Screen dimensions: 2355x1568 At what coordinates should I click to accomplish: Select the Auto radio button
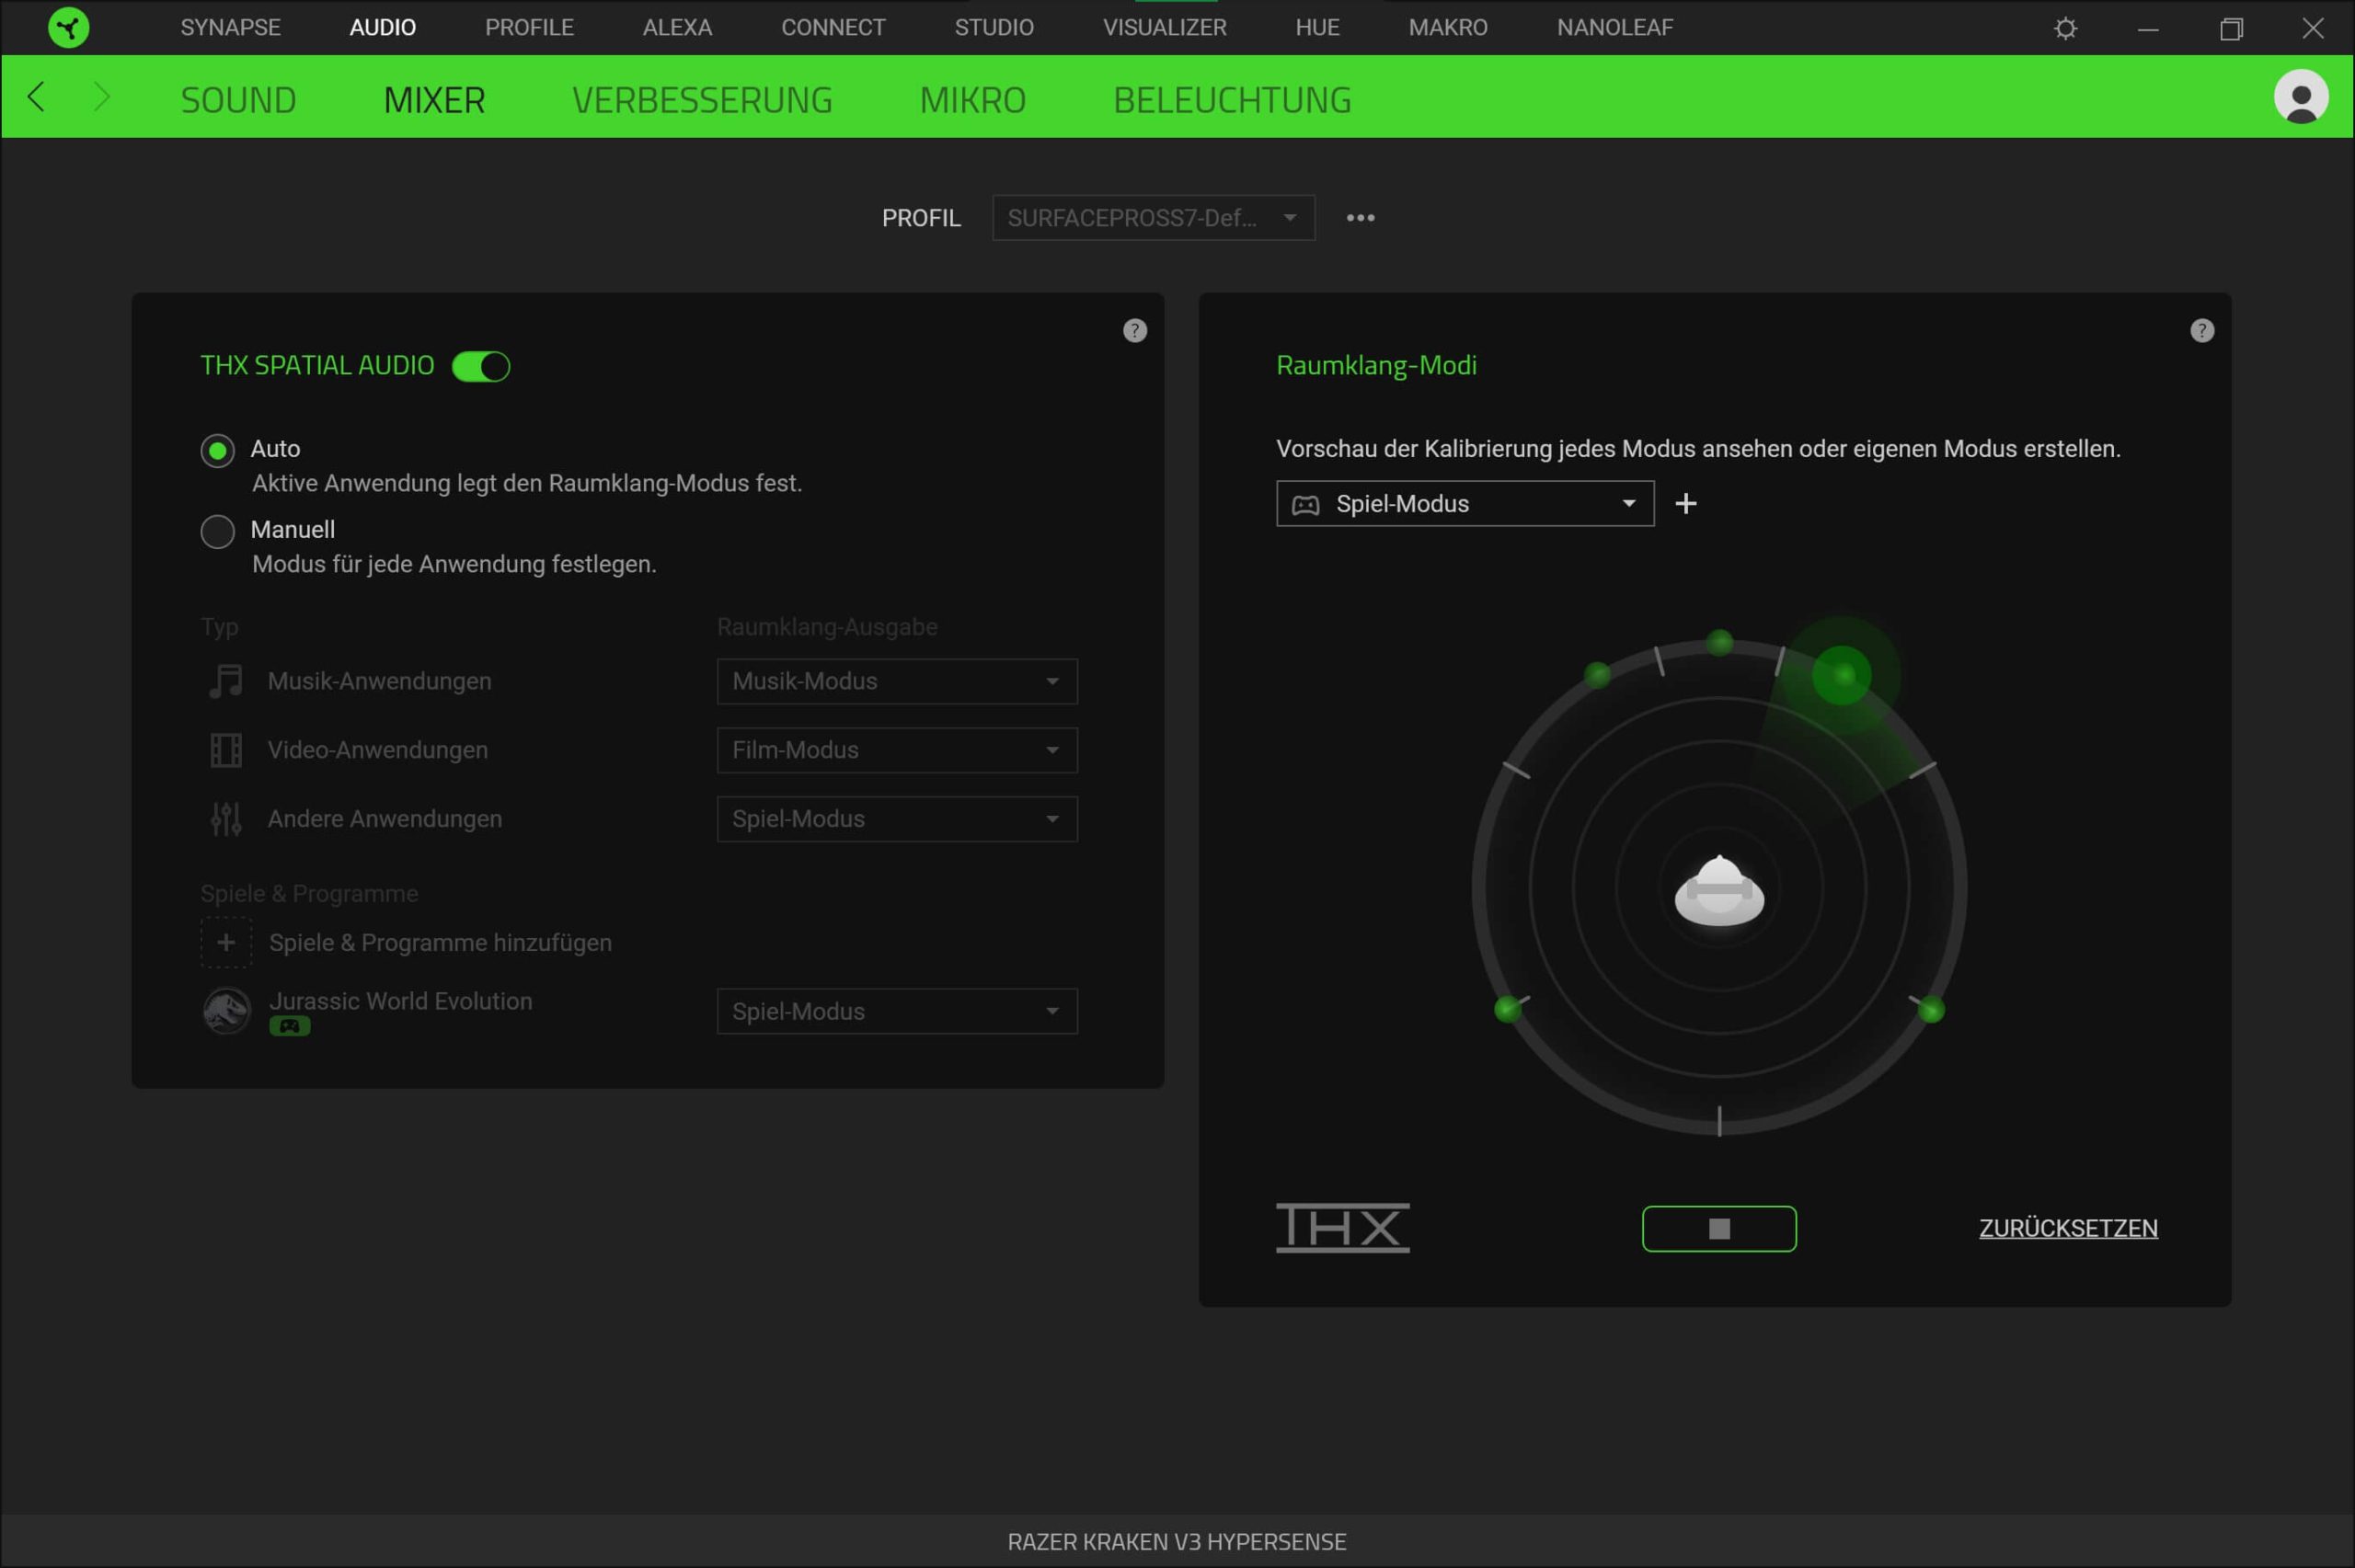[x=218, y=451]
